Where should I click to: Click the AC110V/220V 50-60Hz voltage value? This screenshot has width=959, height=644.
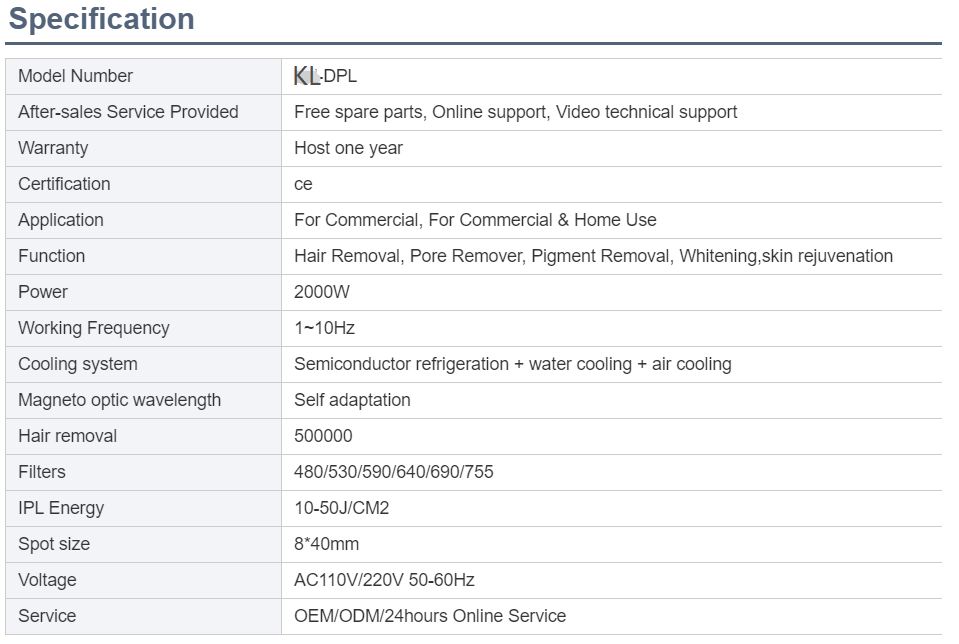point(384,580)
